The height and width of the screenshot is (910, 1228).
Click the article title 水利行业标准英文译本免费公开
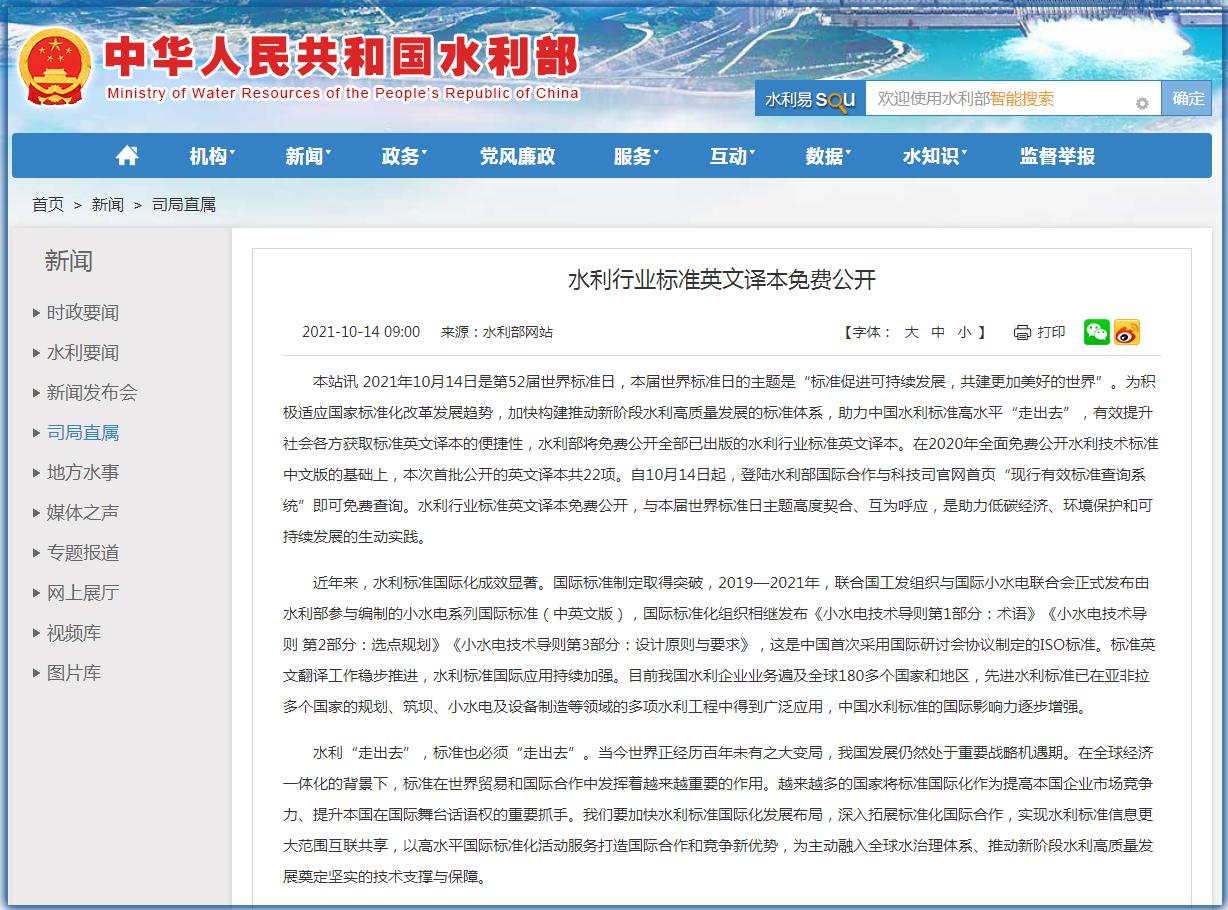tap(722, 280)
